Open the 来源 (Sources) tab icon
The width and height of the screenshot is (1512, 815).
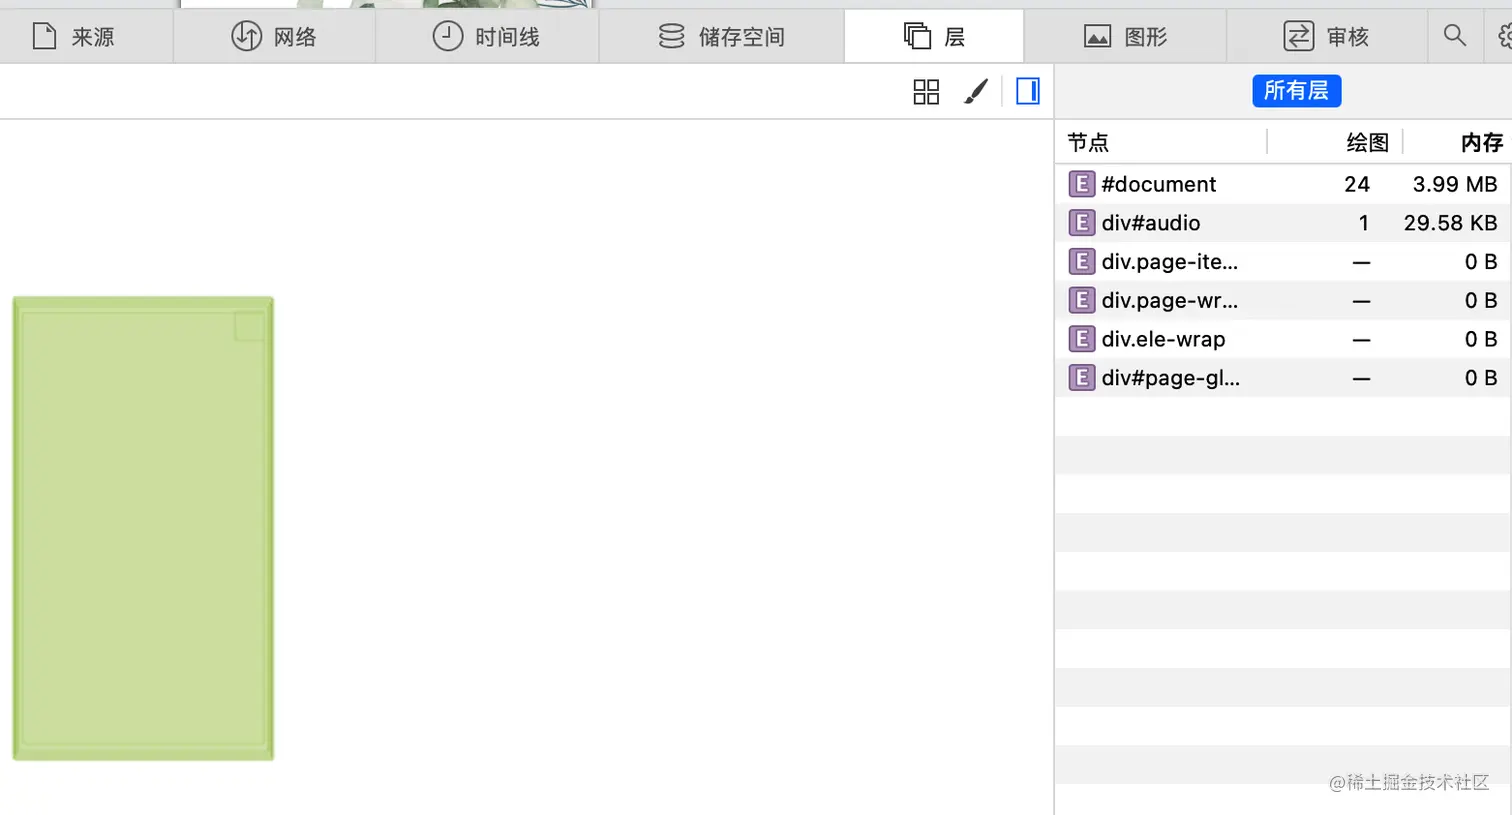click(x=43, y=35)
